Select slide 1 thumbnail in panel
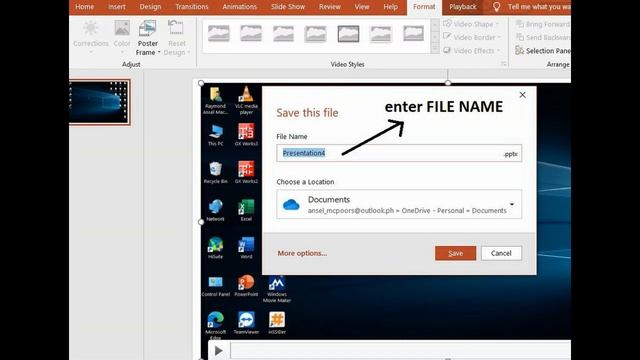Screen dimensions: 640x360 click(99, 102)
